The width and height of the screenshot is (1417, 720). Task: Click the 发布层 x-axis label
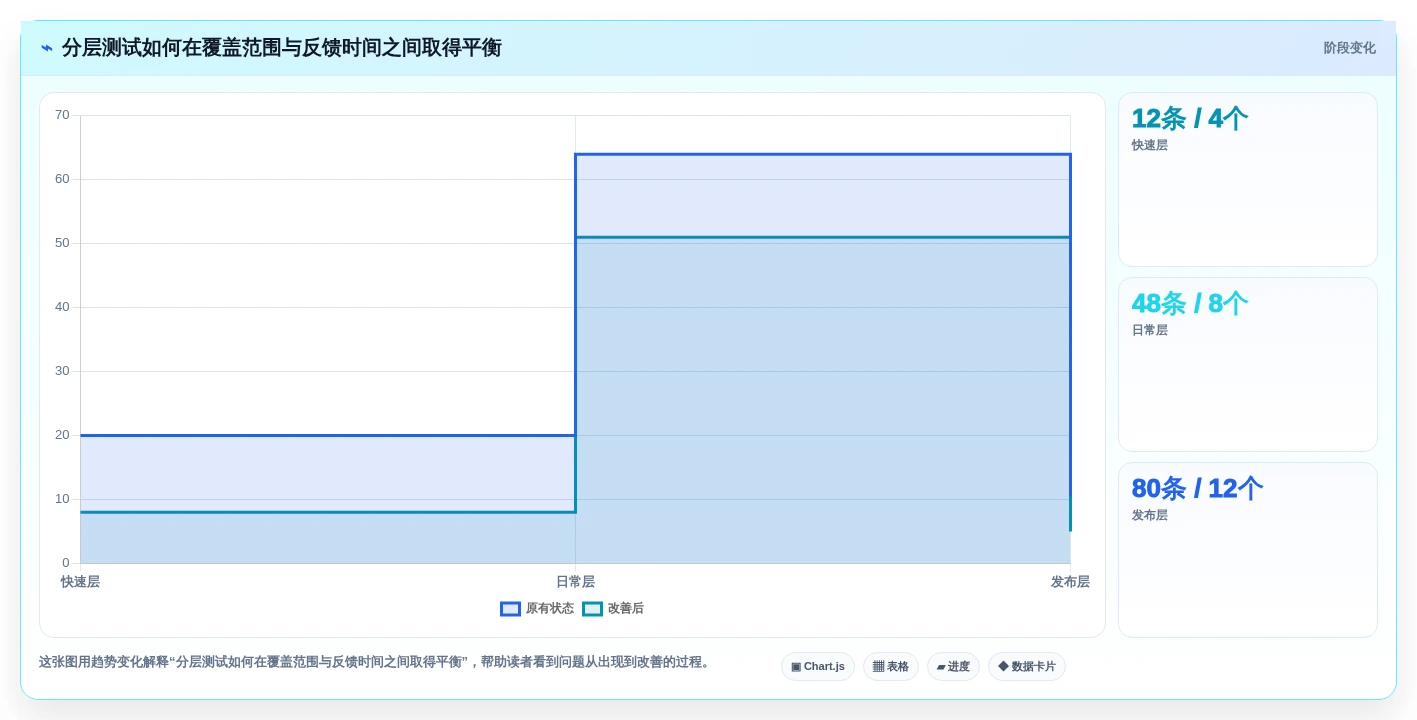pos(1070,582)
